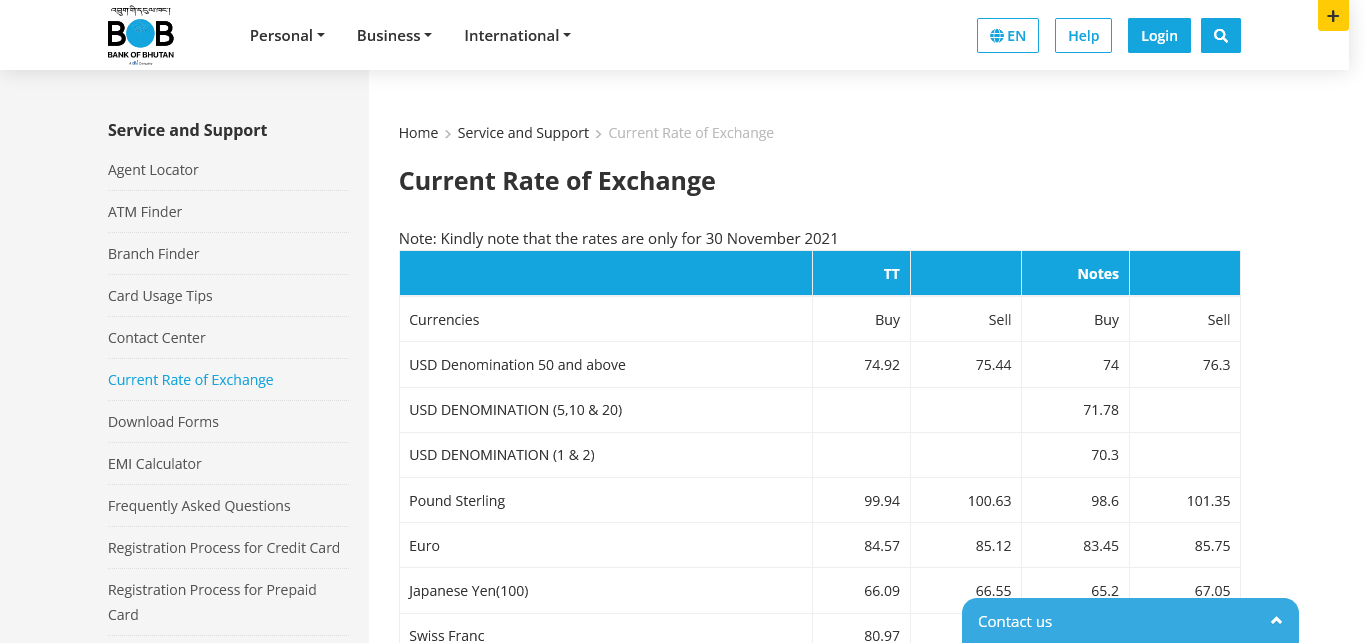The height and width of the screenshot is (643, 1366).
Task: Open the Personal dropdown menu
Action: [x=287, y=36]
